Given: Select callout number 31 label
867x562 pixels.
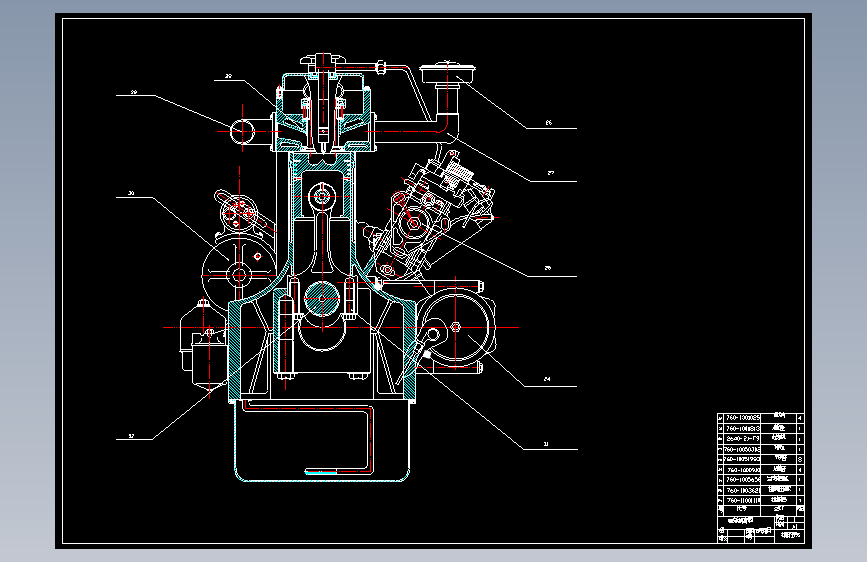Looking at the screenshot, I should point(546,444).
